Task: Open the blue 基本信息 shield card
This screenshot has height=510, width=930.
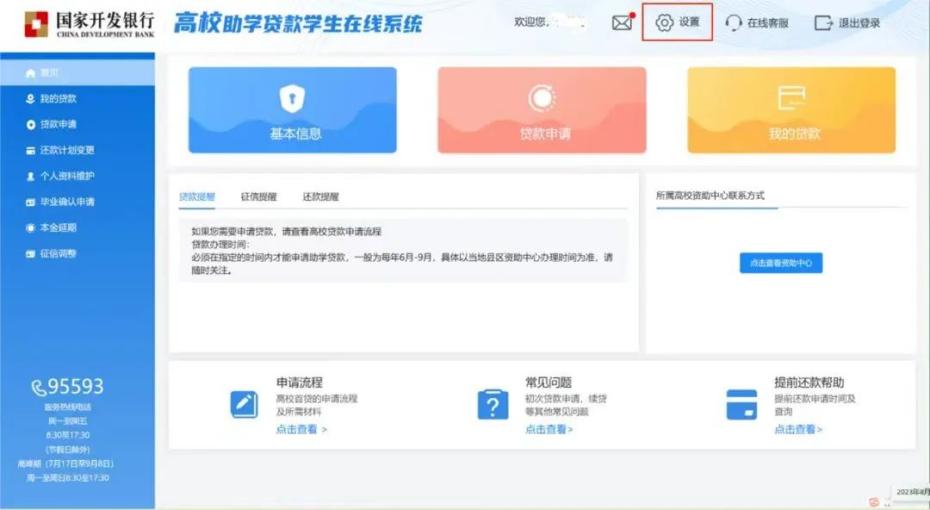Action: [292, 110]
